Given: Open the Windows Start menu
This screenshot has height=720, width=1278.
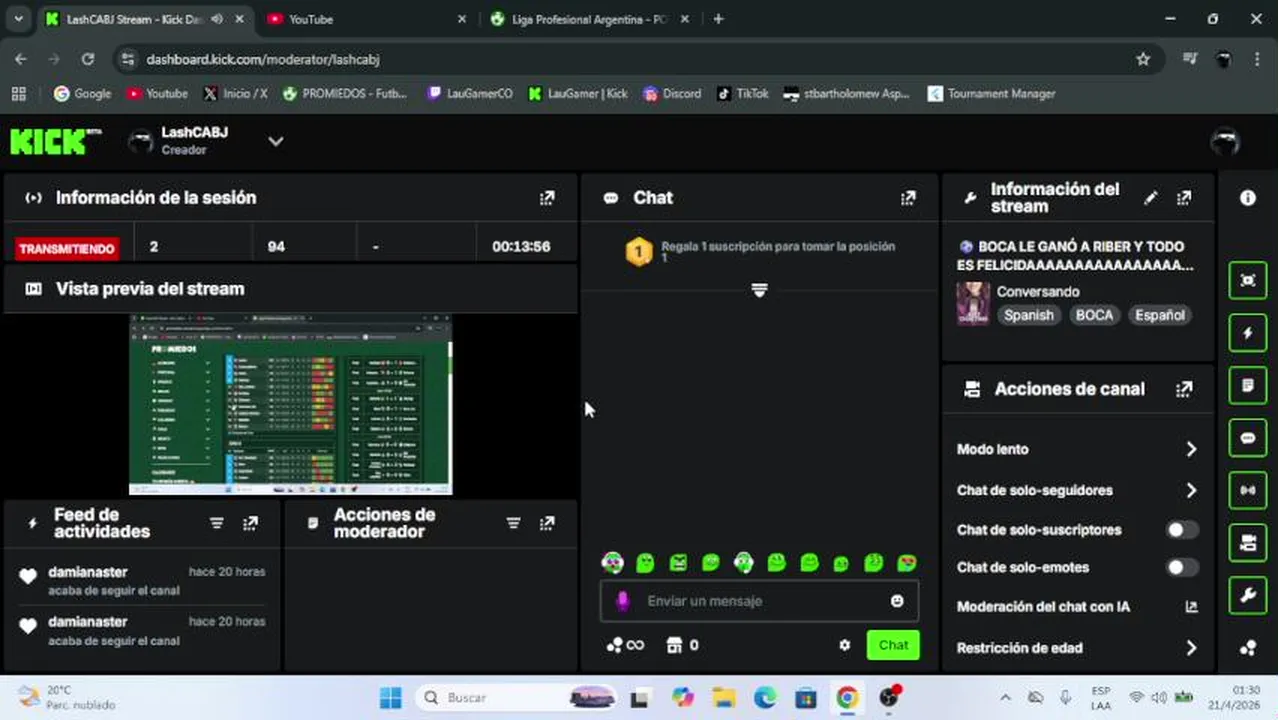Looking at the screenshot, I should (391, 697).
